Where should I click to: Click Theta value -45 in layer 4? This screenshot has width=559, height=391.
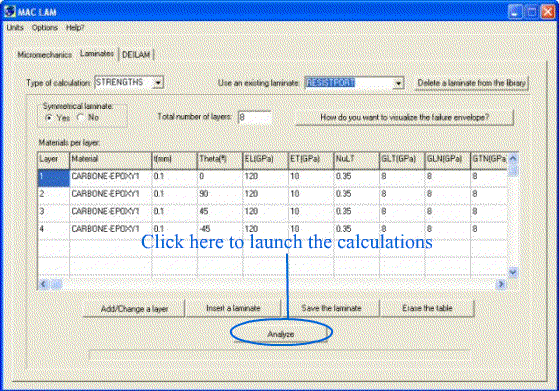pos(220,230)
